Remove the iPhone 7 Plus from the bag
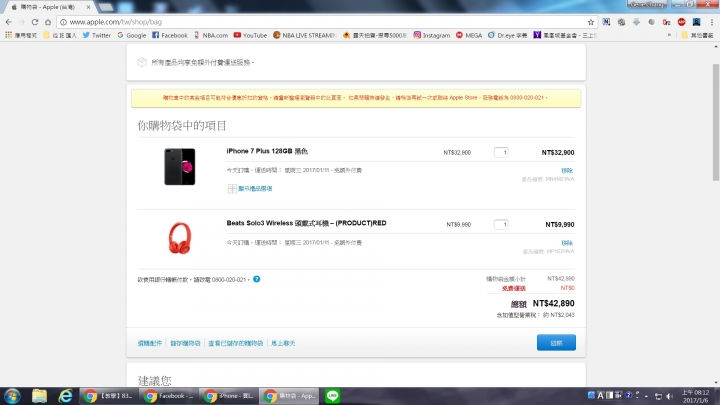 (x=567, y=170)
